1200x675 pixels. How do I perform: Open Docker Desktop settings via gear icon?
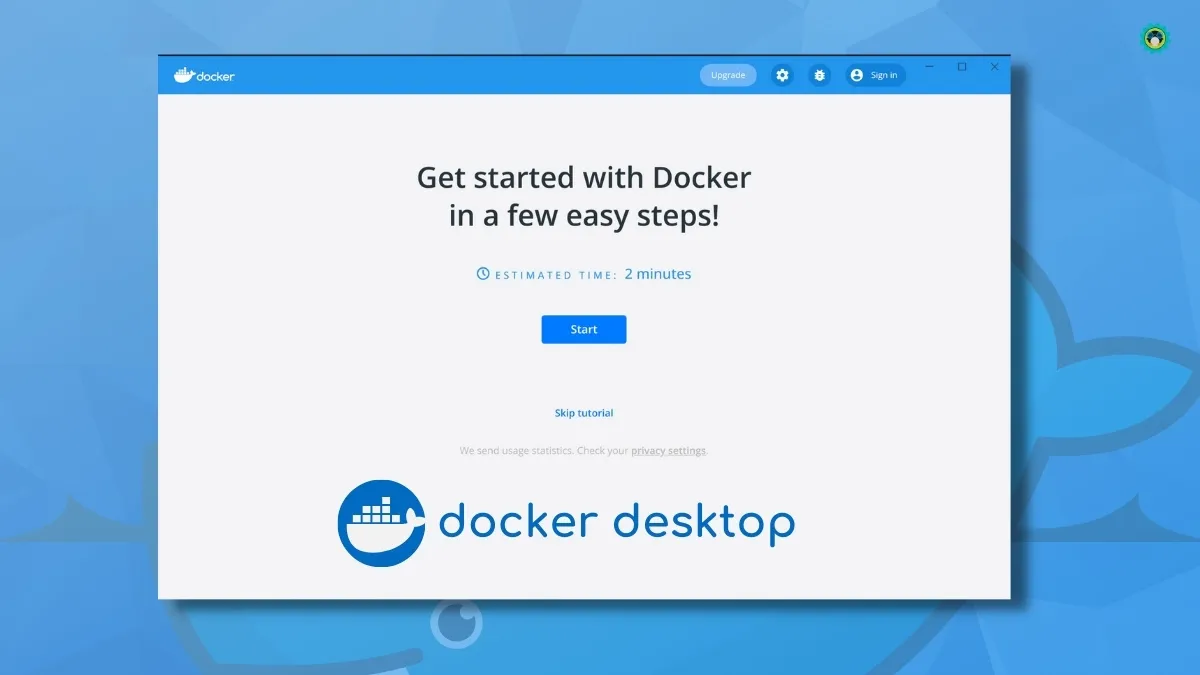[x=782, y=75]
